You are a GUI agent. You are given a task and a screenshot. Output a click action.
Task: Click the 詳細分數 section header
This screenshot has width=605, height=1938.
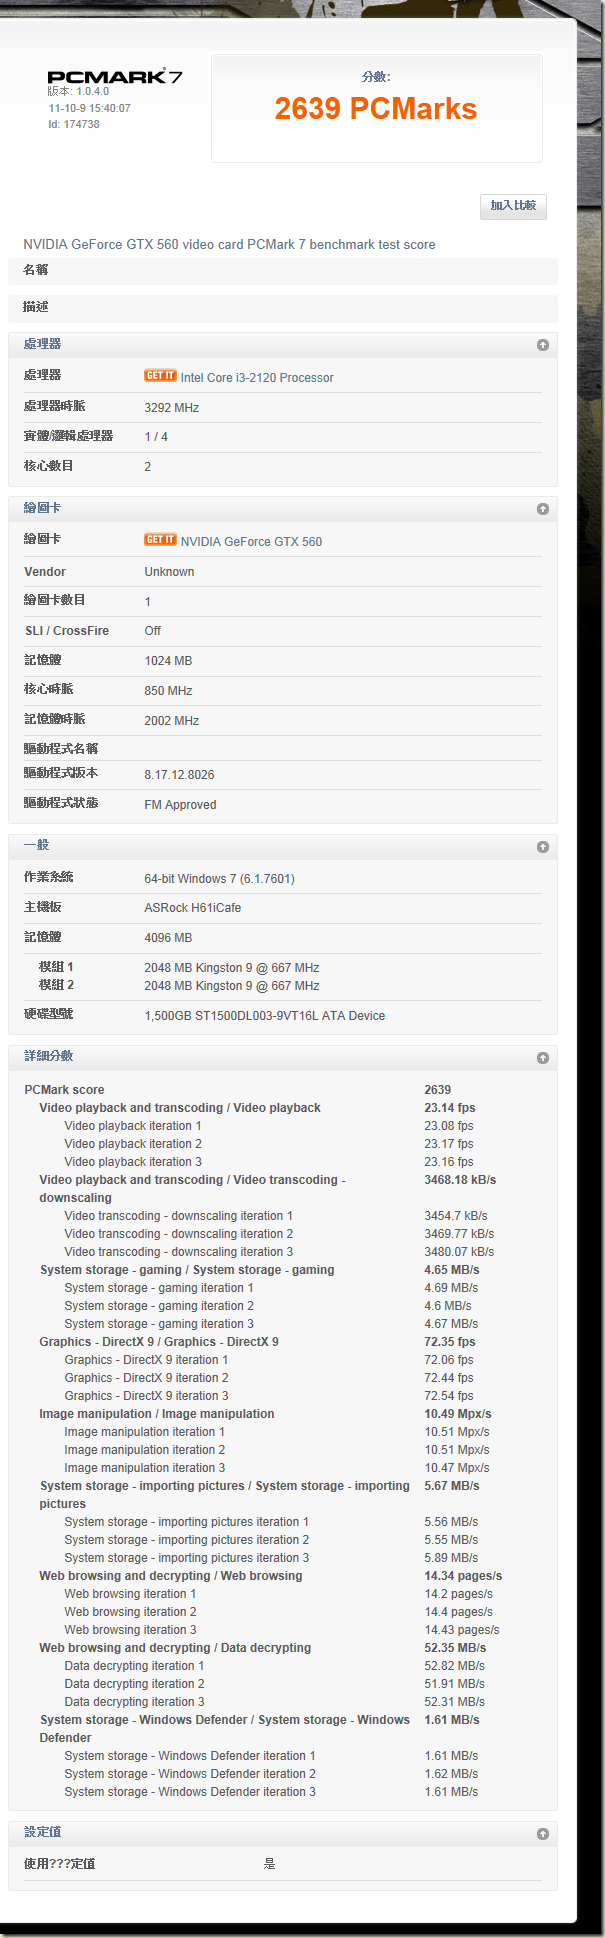click(283, 1057)
